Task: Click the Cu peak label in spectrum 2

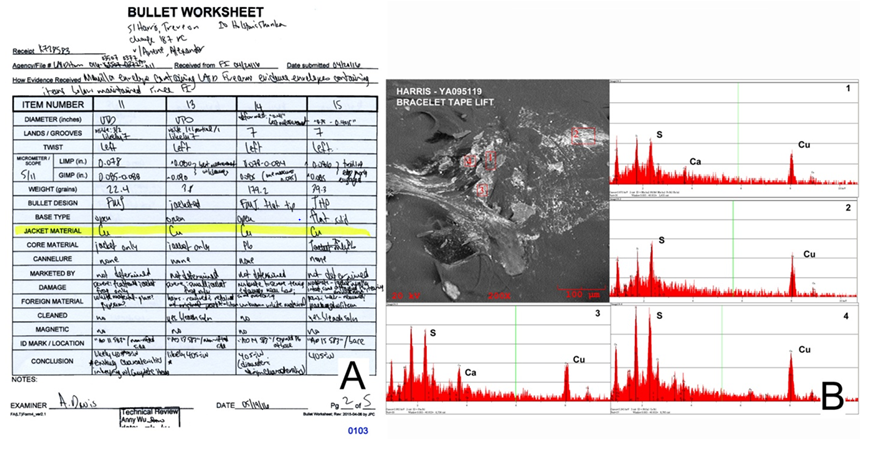Action: click(x=809, y=254)
